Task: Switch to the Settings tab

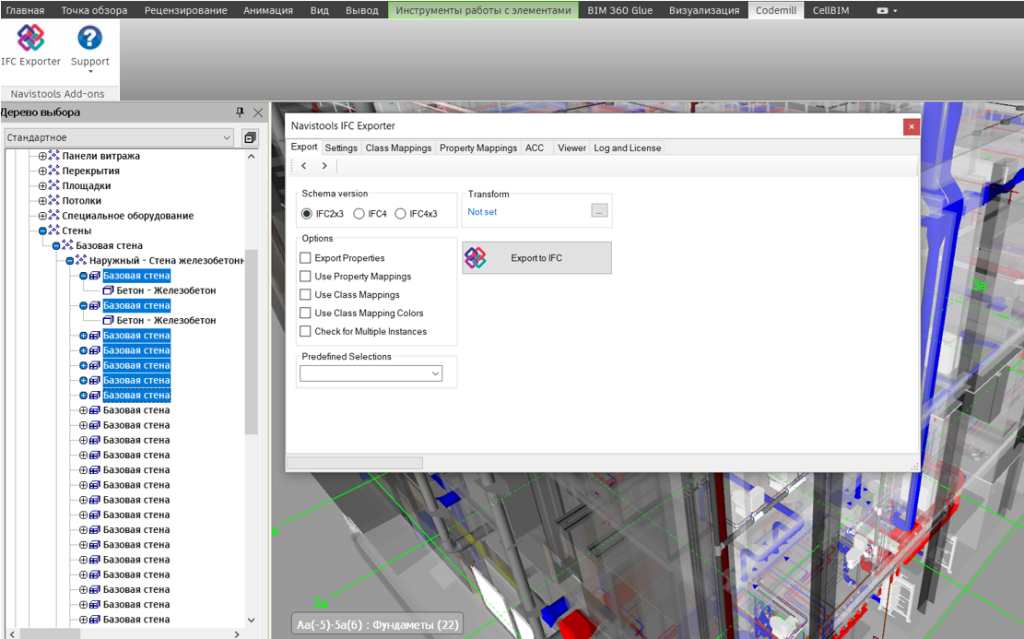Action: click(341, 148)
